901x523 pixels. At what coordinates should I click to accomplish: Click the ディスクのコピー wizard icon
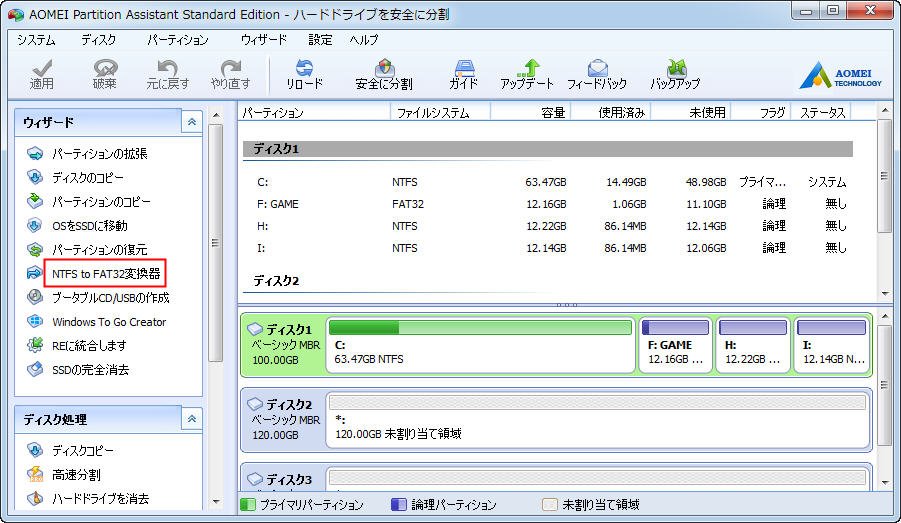pos(35,178)
